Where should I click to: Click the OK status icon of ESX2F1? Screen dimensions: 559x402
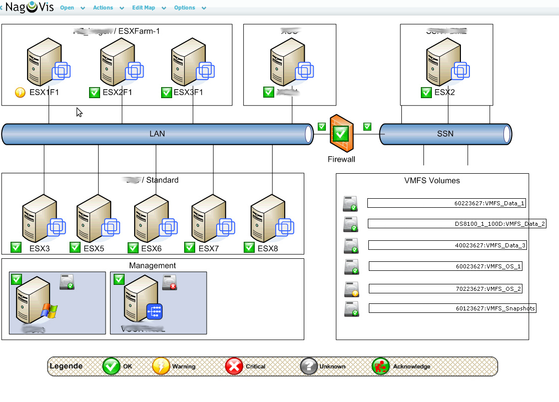pos(94,93)
